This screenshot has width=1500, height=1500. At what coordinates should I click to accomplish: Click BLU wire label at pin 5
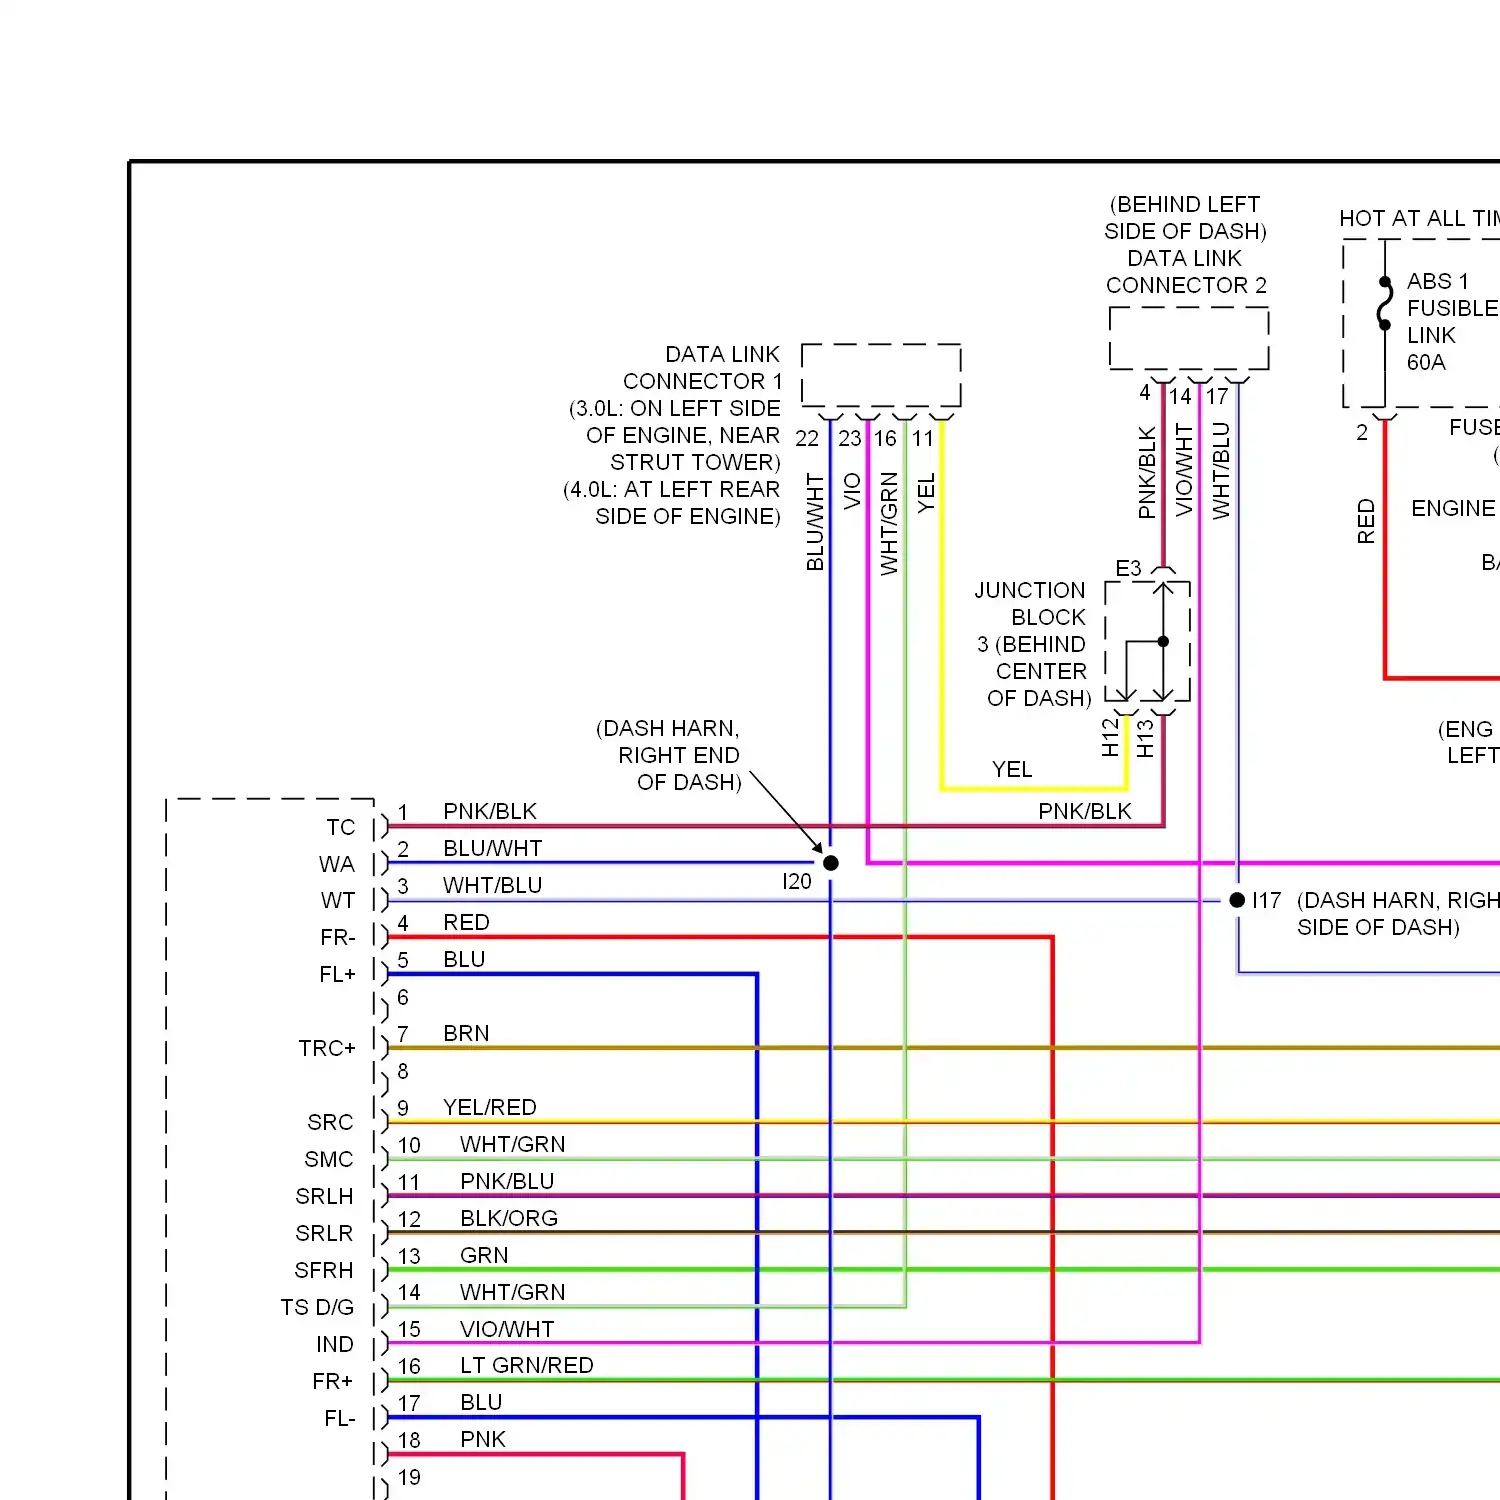(464, 959)
